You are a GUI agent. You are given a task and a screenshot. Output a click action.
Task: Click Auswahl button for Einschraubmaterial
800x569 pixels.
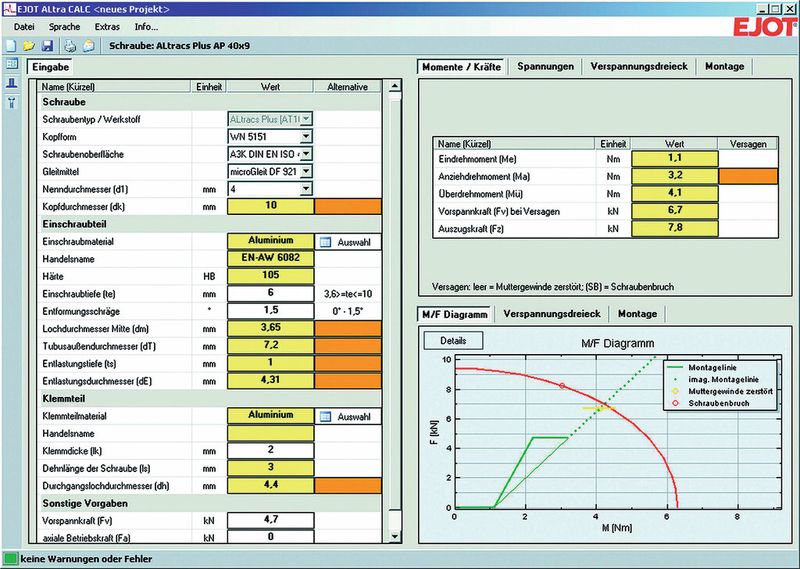348,242
